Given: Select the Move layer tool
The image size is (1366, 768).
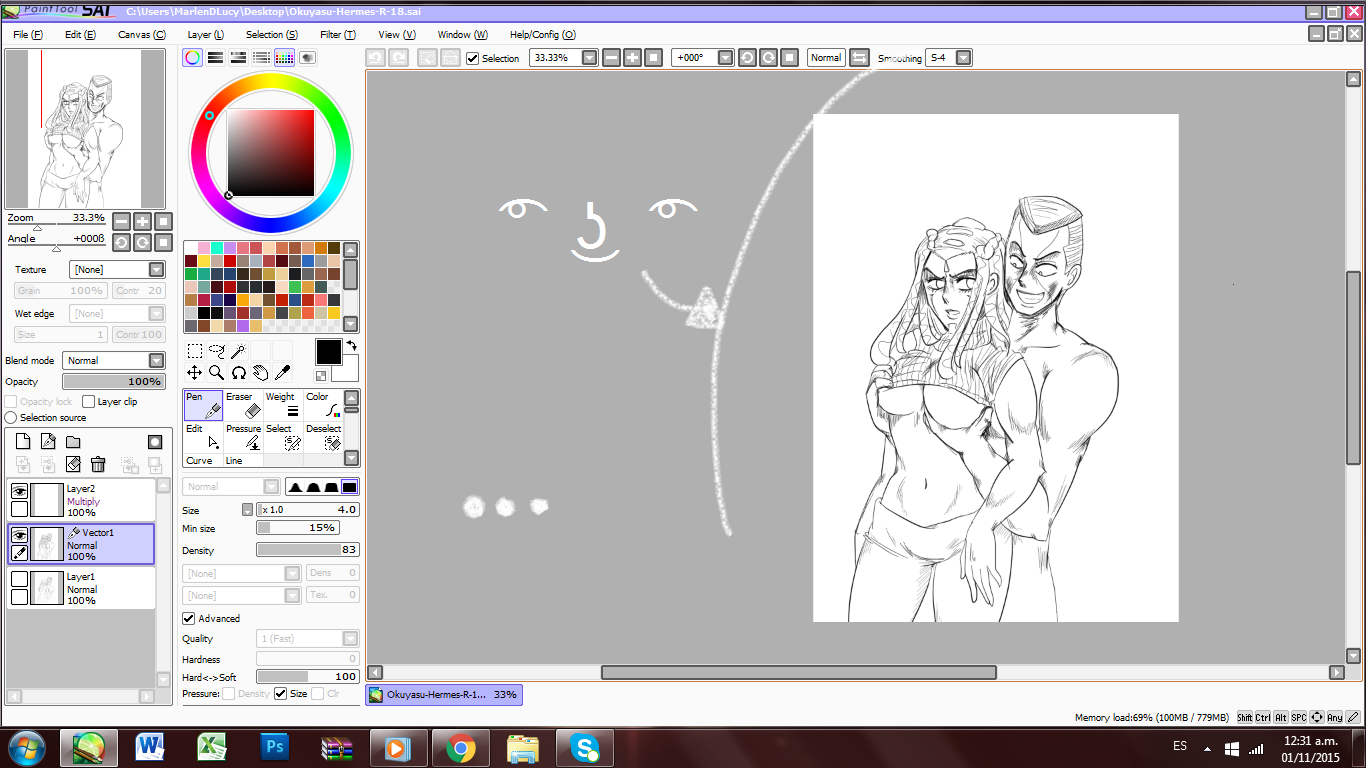Looking at the screenshot, I should (195, 373).
